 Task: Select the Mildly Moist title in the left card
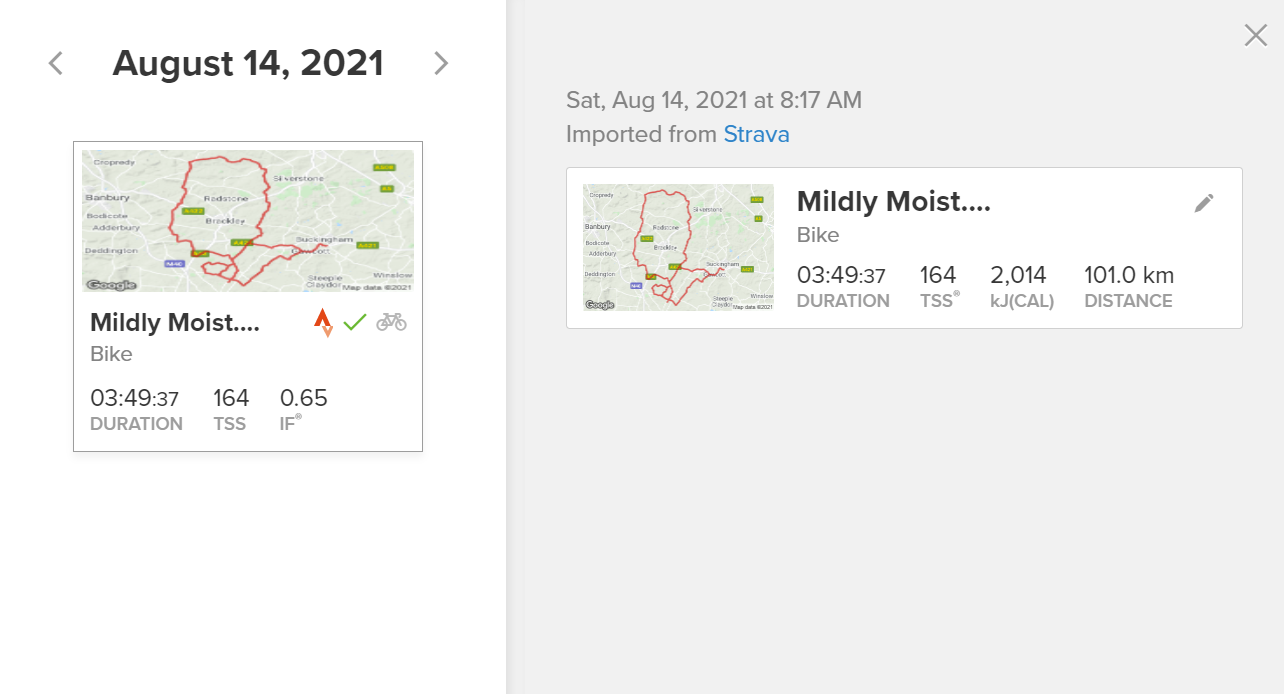pyautogui.click(x=175, y=322)
